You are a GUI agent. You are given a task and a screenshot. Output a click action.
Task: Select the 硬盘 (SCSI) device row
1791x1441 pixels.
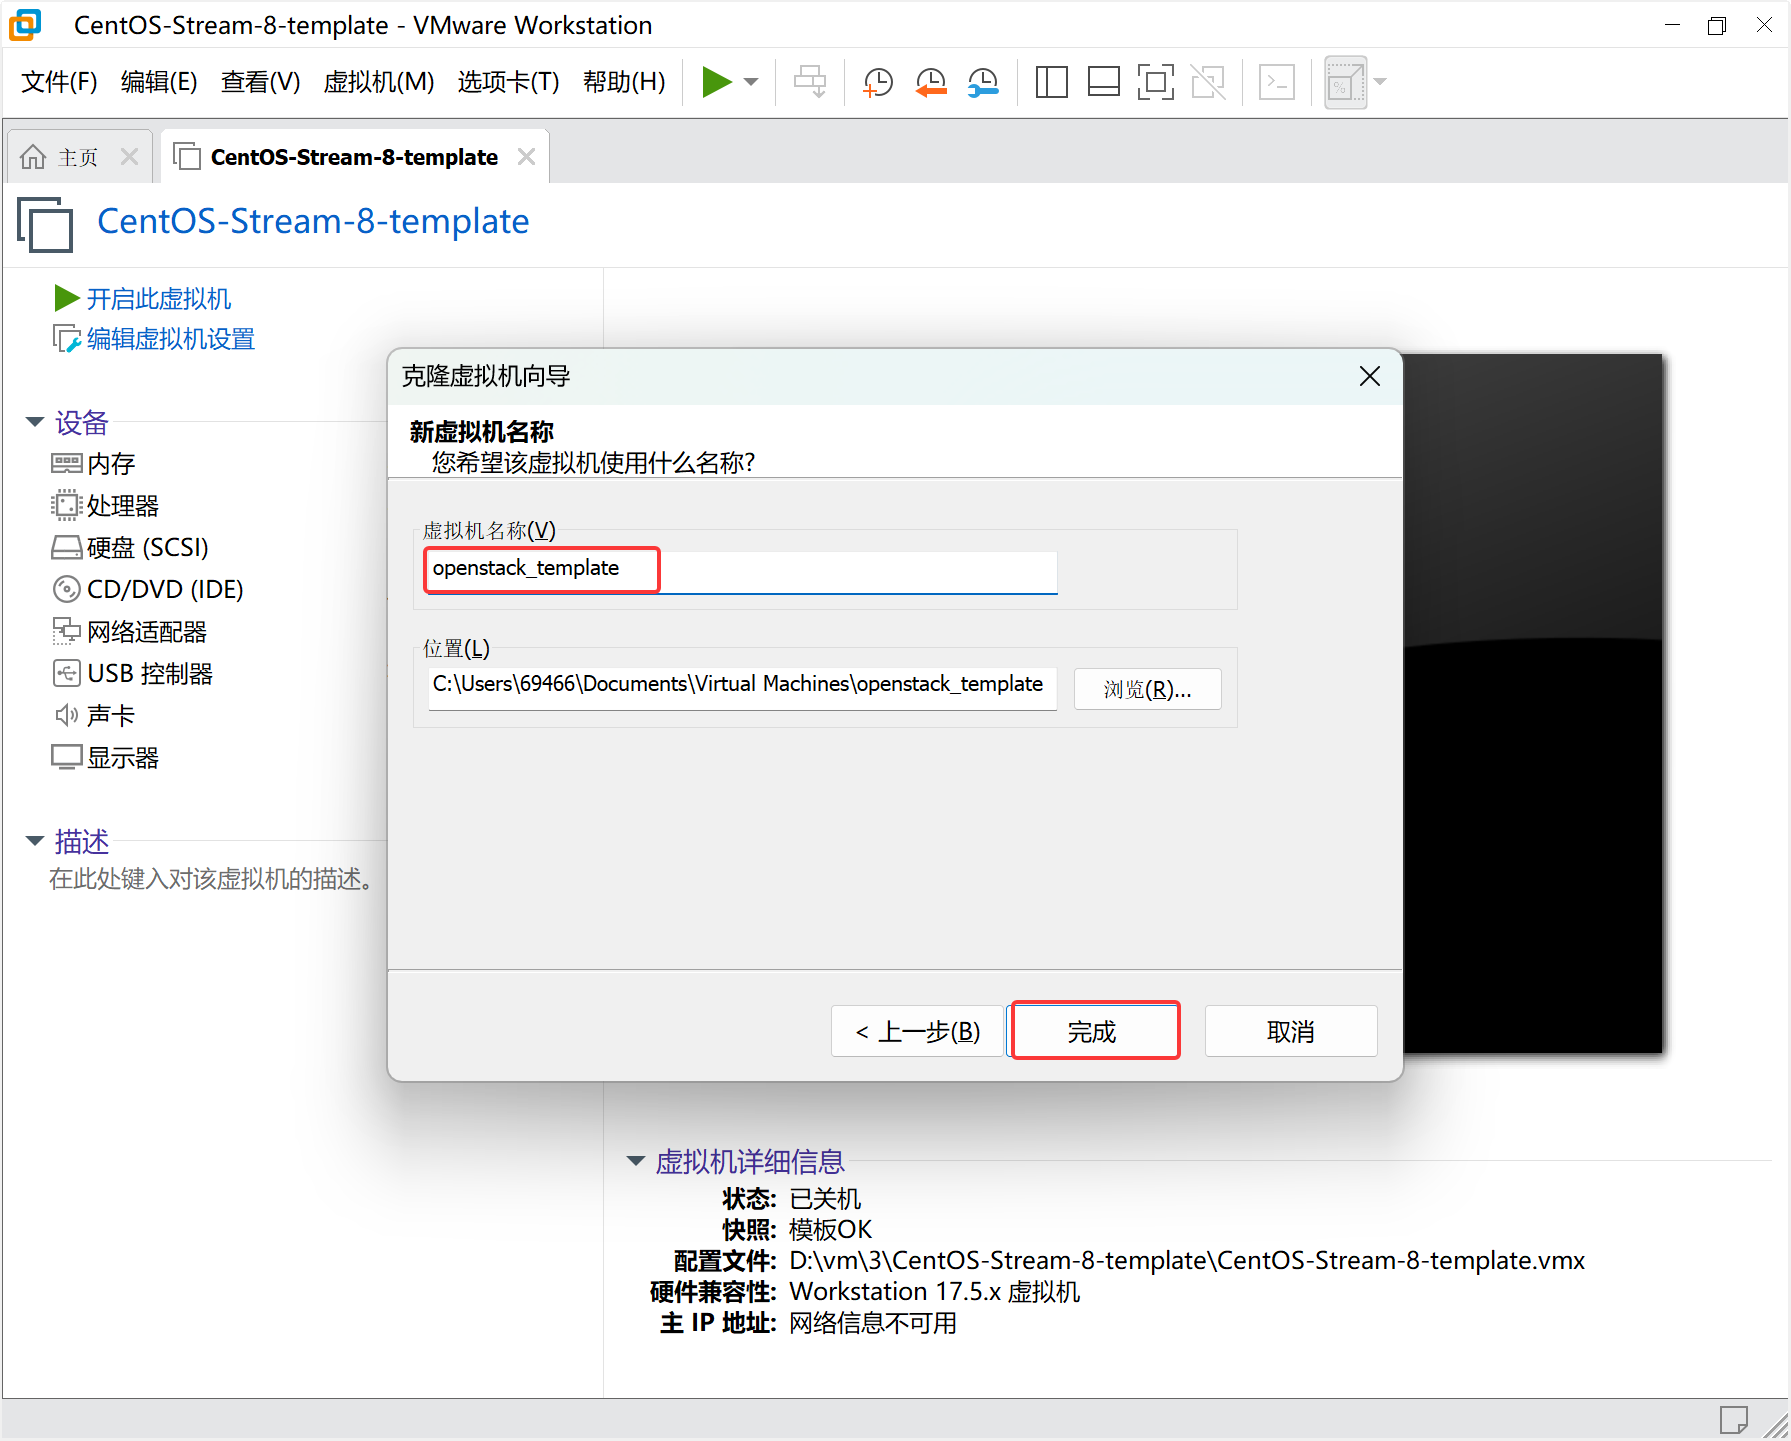coord(130,548)
